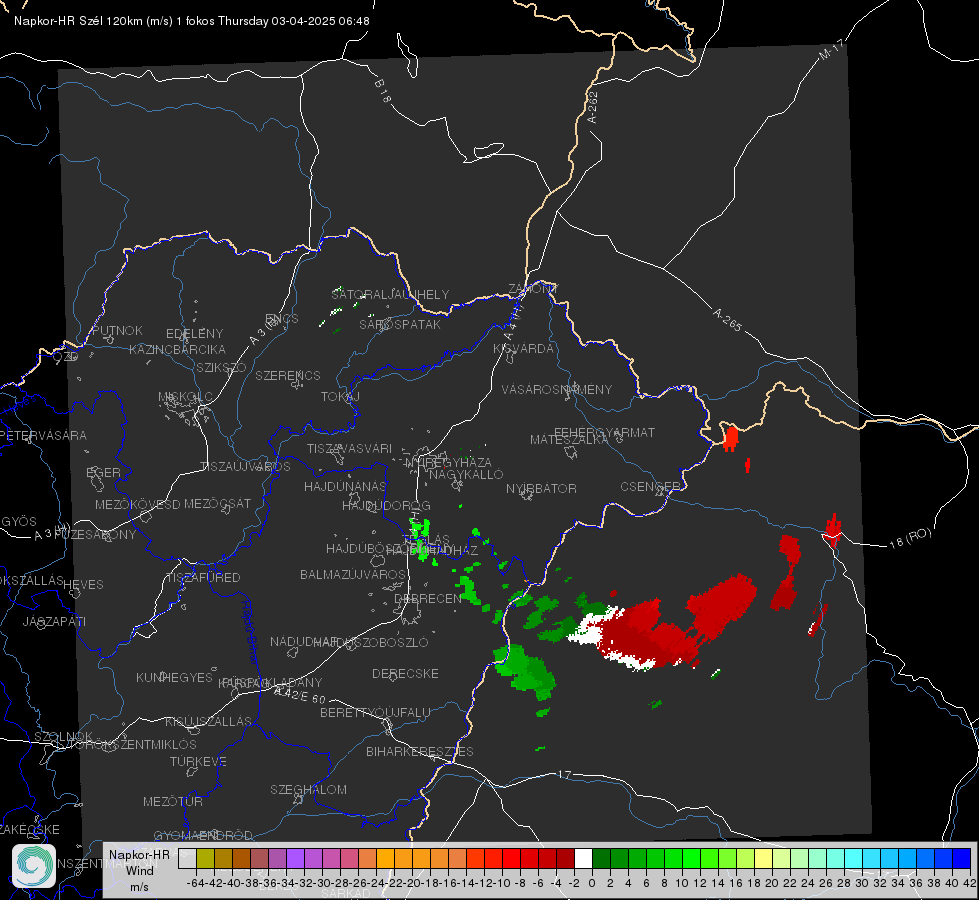Click the MEZŐKÖVESD label
Image resolution: width=979 pixels, height=900 pixels.
pos(137,504)
